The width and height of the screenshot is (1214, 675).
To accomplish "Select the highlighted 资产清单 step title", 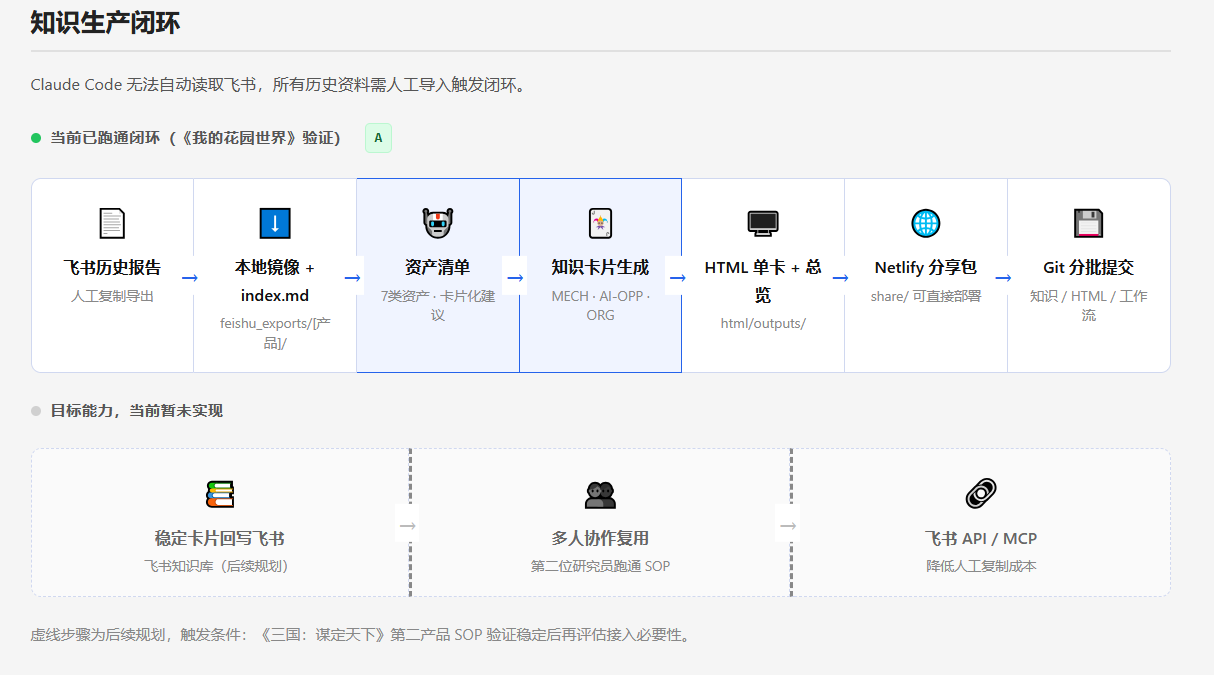I will (438, 268).
